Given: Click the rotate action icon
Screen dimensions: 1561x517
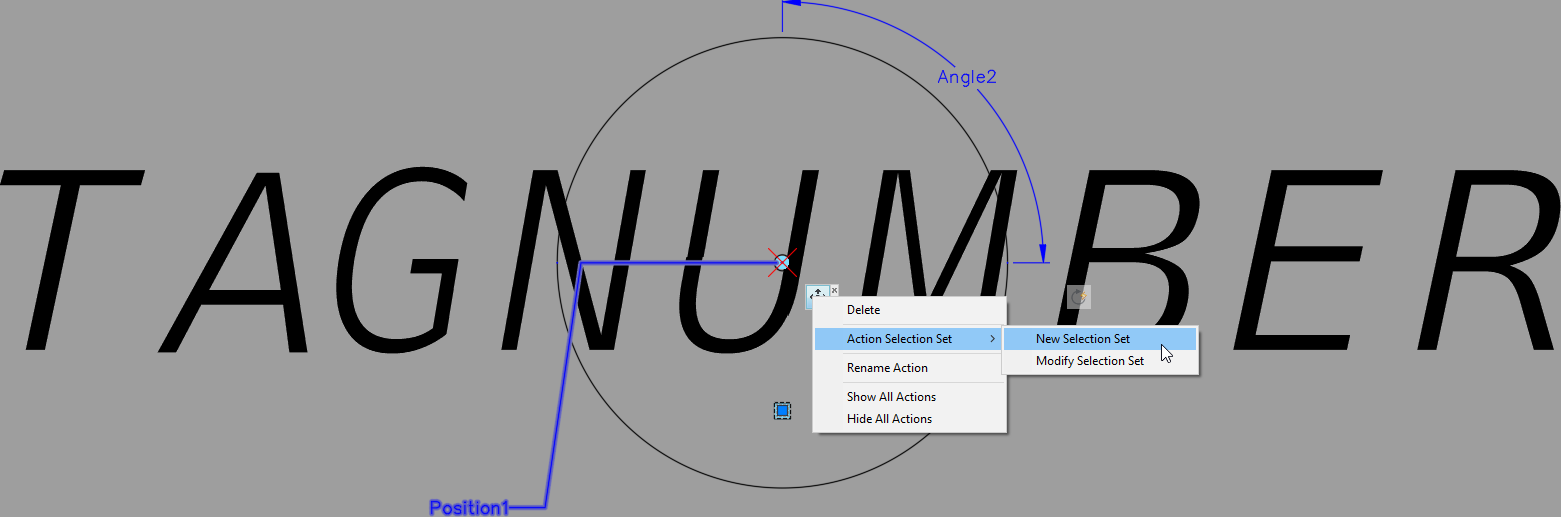Looking at the screenshot, I should pyautogui.click(x=1078, y=297).
